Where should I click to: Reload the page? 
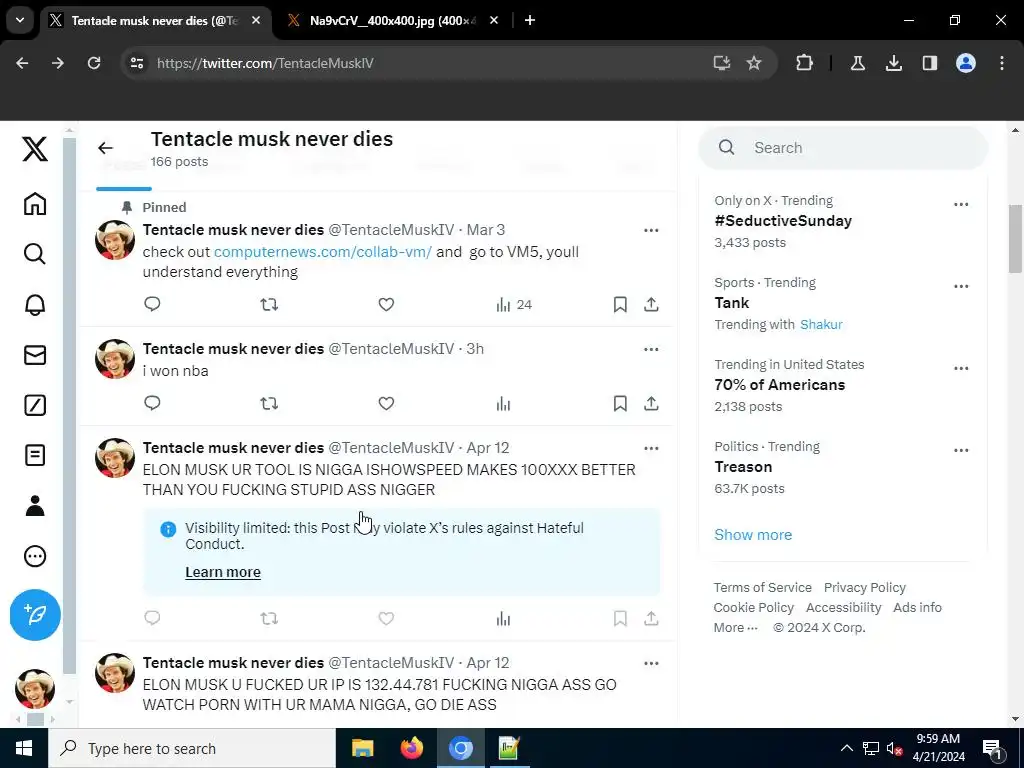point(94,63)
